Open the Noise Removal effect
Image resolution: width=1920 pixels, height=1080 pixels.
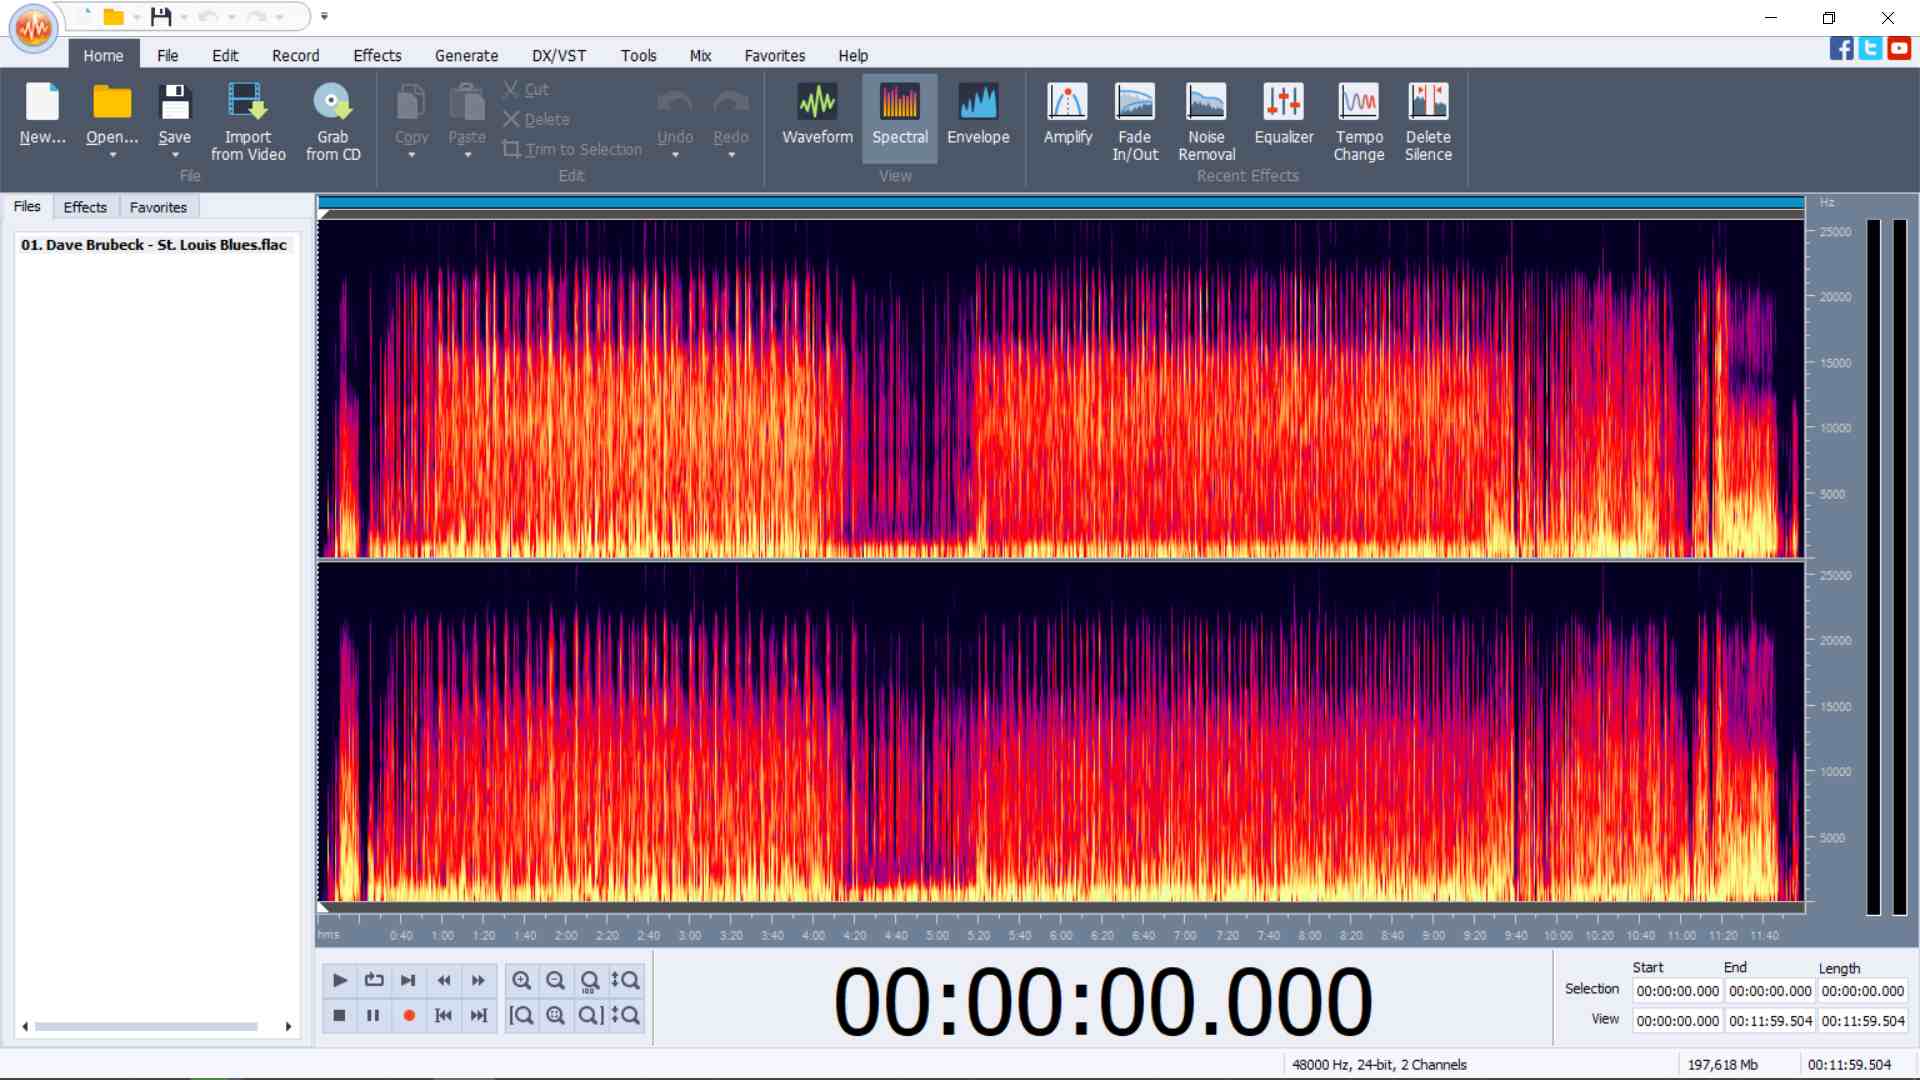[x=1206, y=121]
